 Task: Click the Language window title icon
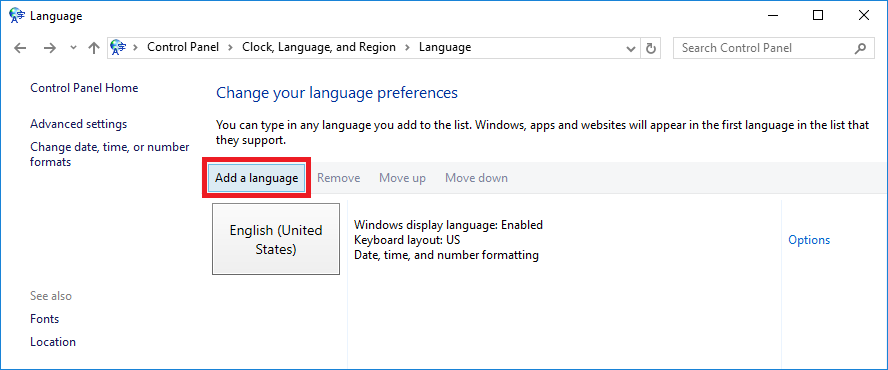(x=17, y=15)
